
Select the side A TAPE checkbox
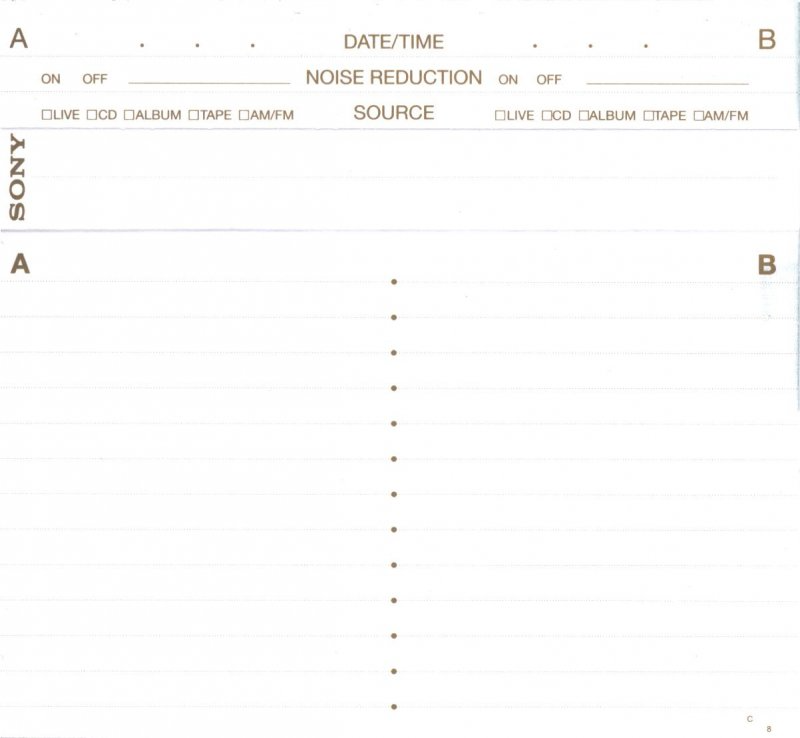pyautogui.click(x=193, y=115)
